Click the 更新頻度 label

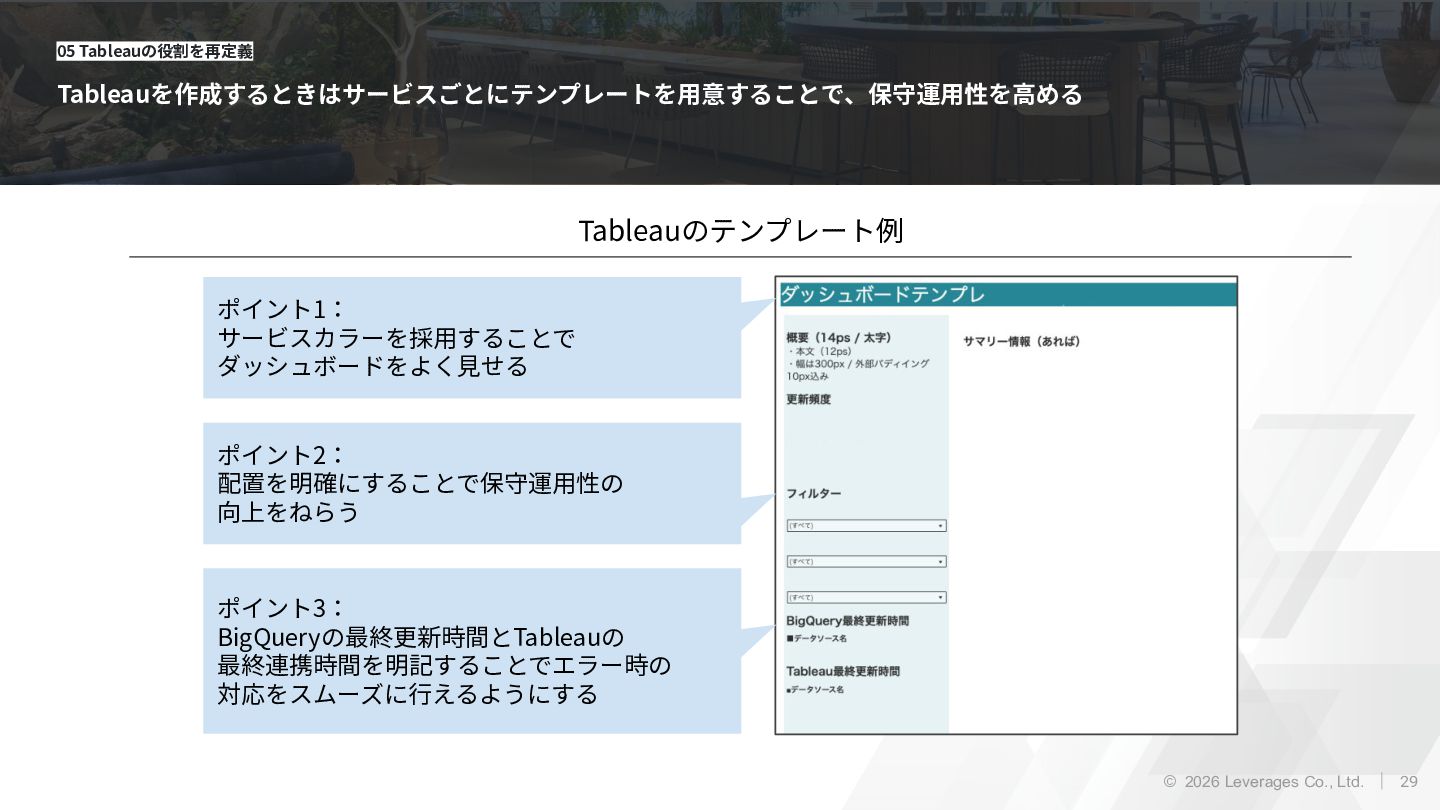(808, 400)
